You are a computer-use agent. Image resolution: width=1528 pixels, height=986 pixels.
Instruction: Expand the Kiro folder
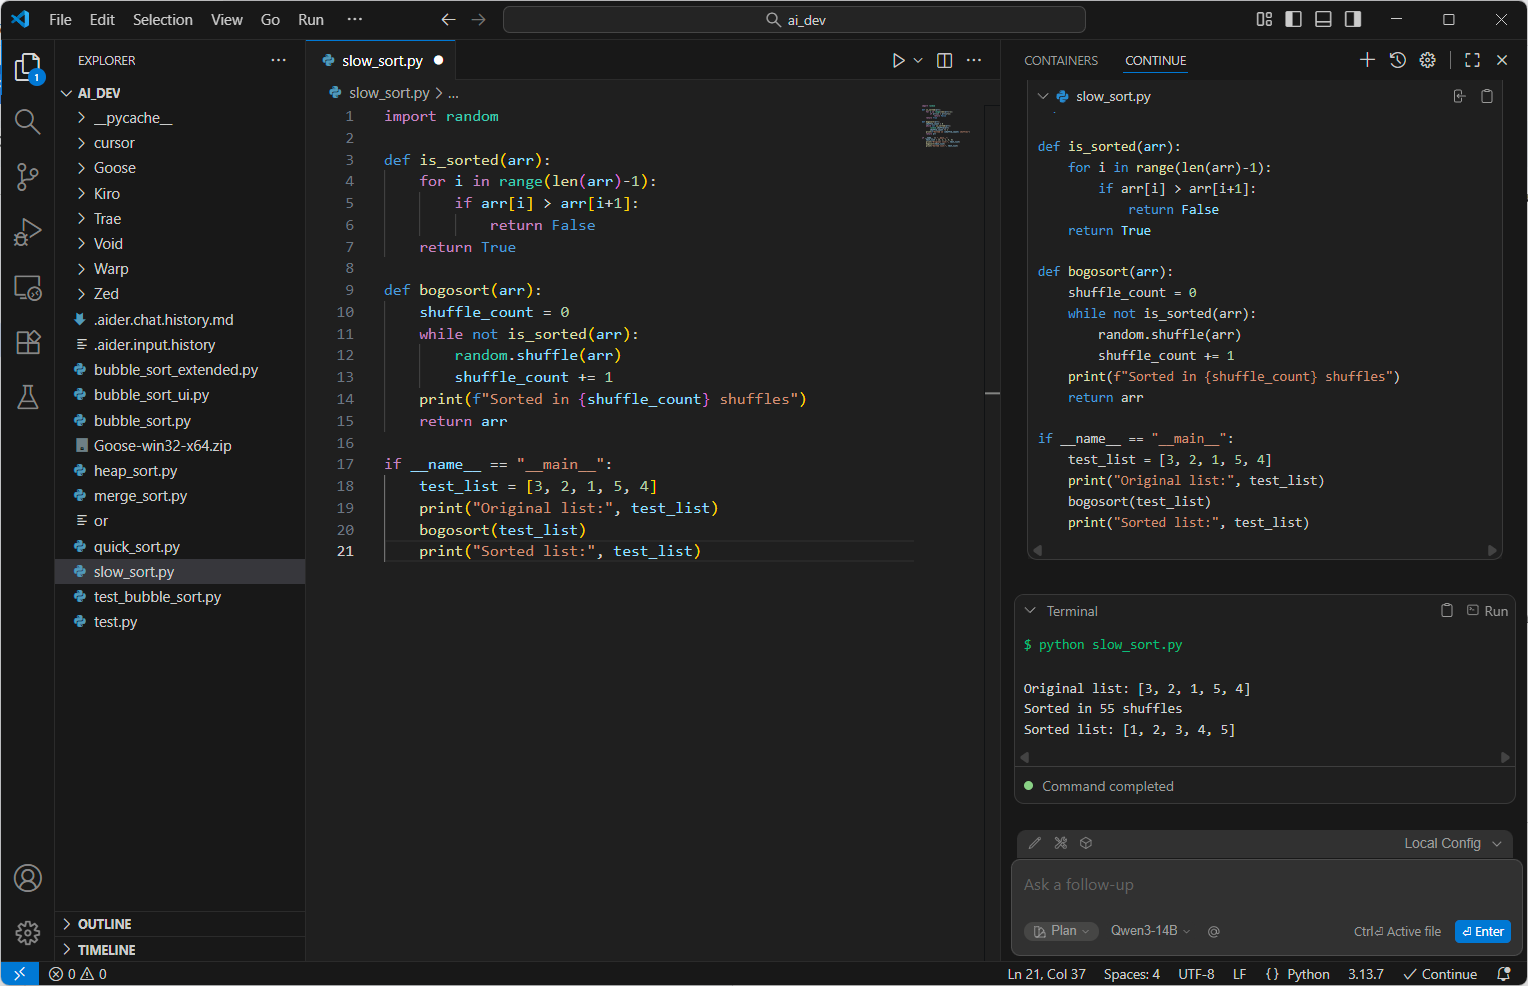click(107, 194)
